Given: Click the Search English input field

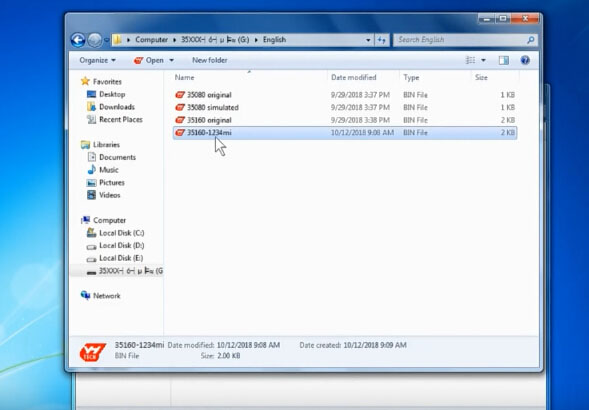Looking at the screenshot, I should click(460, 40).
